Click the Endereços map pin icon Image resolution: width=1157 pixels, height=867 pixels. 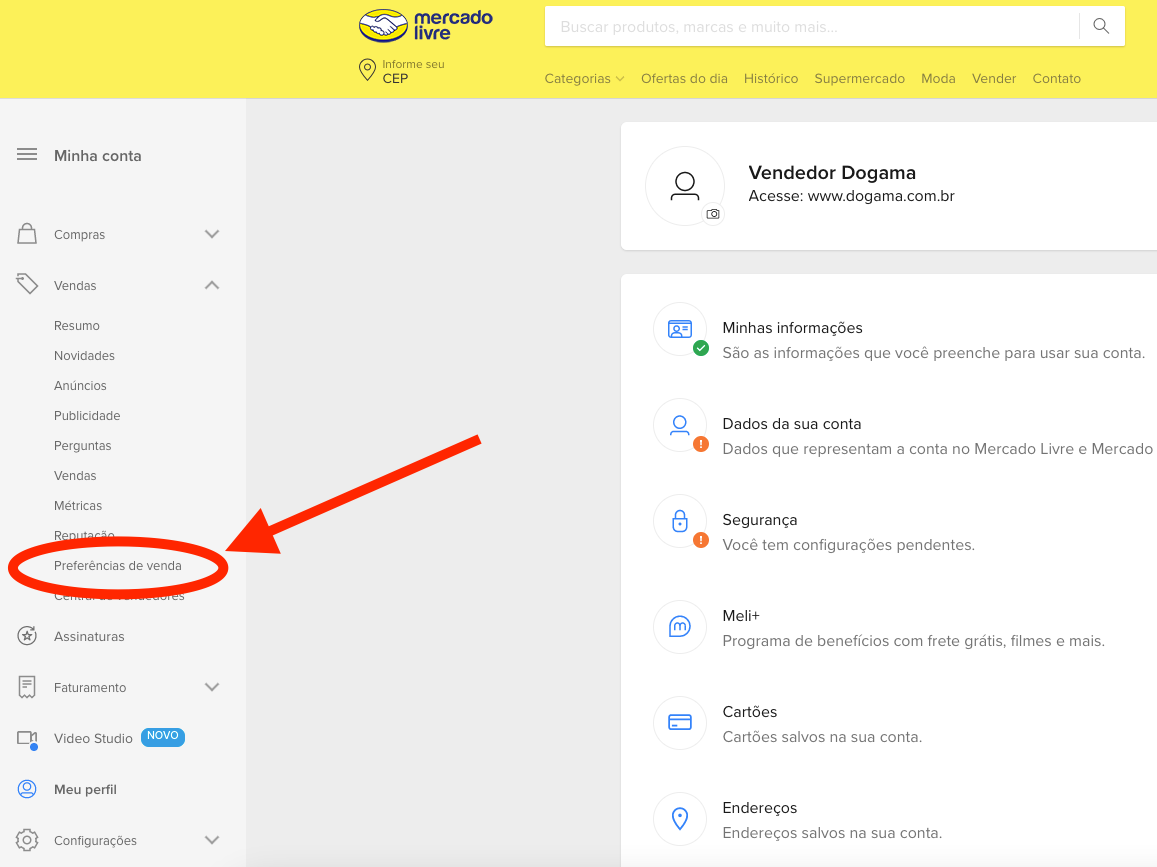point(680,818)
